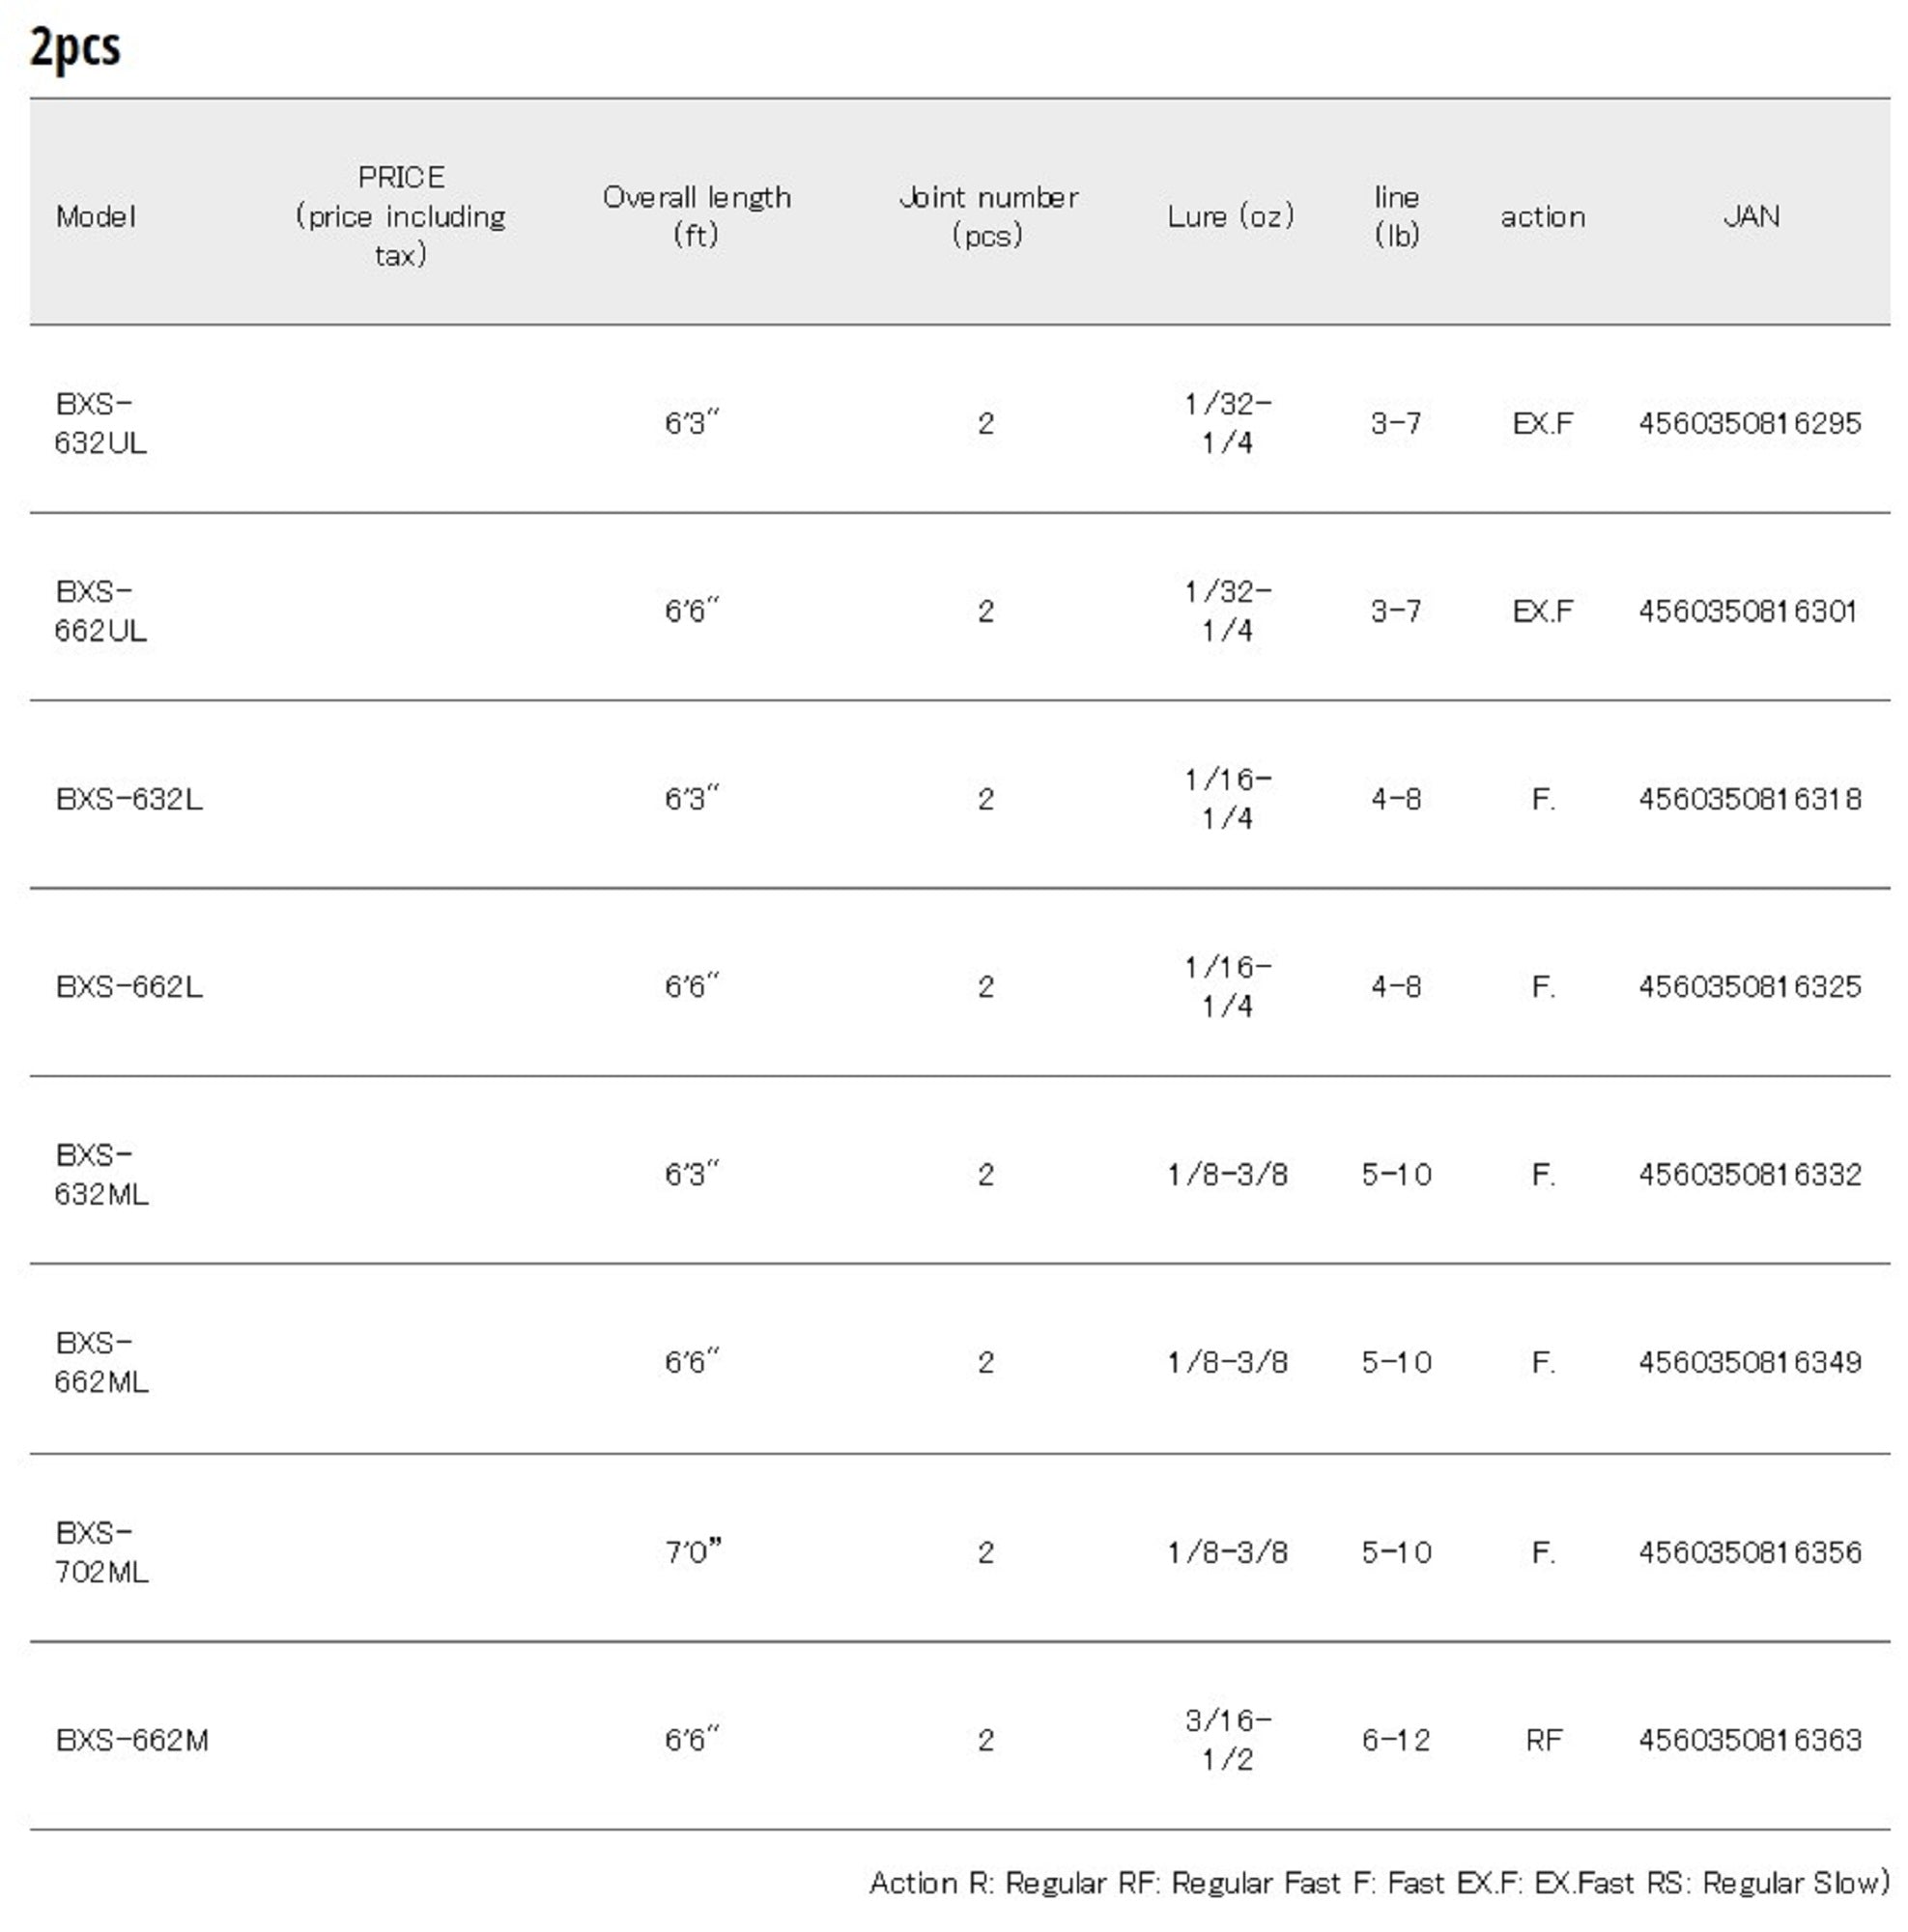1908x1932 pixels.
Task: Select the BXS-702ML model cell
Action: [x=101, y=1552]
